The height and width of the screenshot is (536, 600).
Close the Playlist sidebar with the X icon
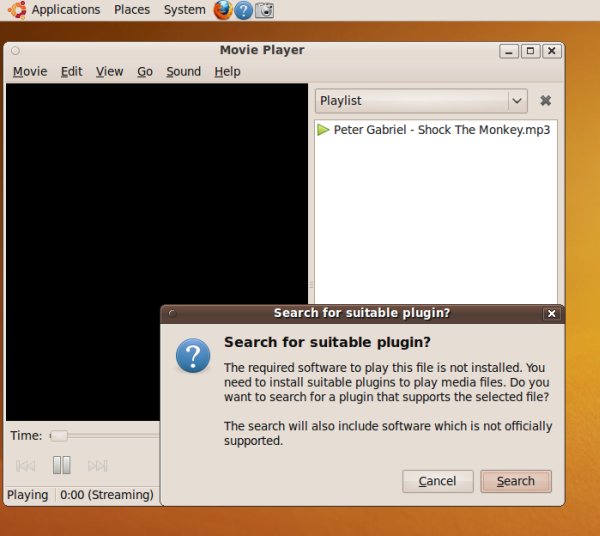(x=545, y=101)
